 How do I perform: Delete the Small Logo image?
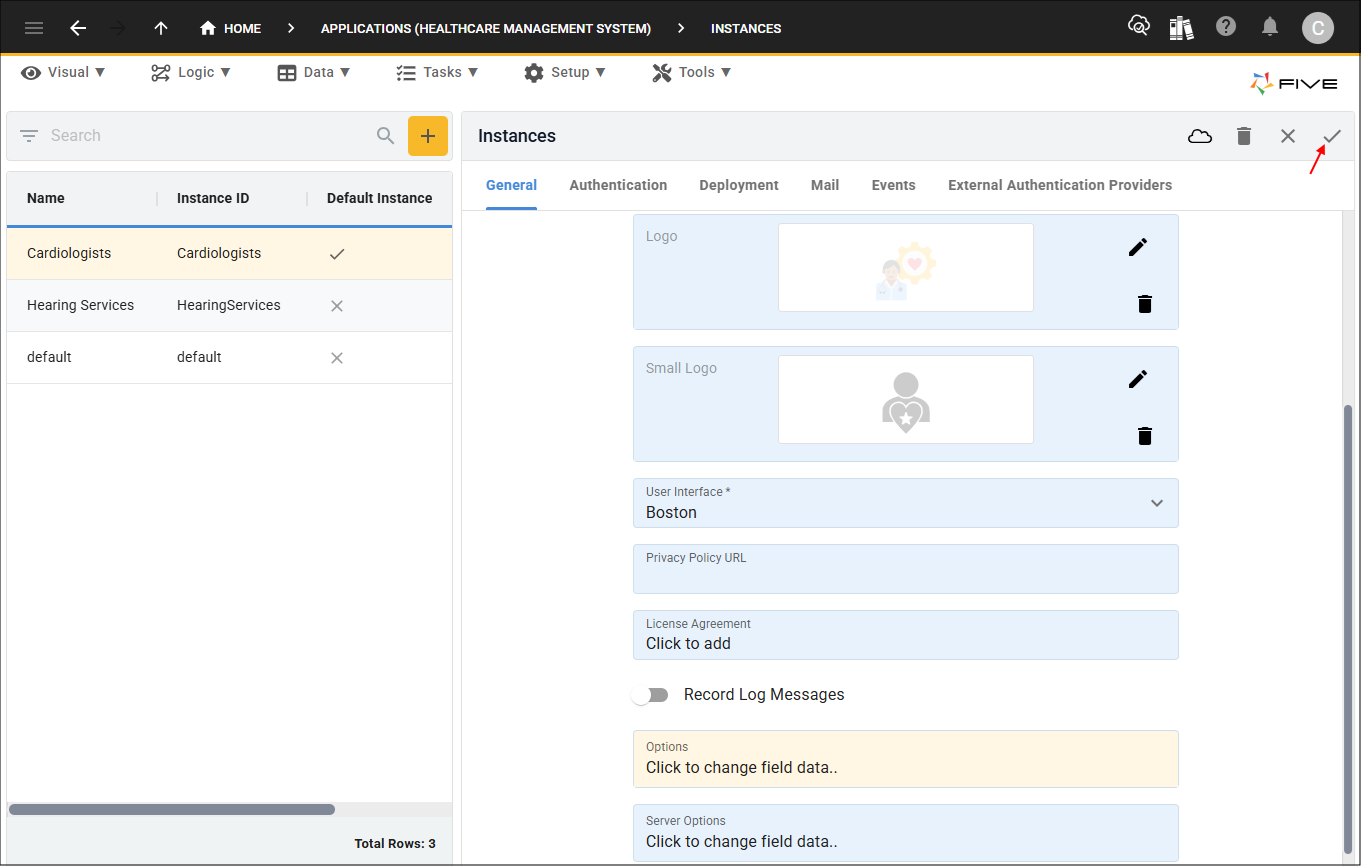pyautogui.click(x=1145, y=435)
